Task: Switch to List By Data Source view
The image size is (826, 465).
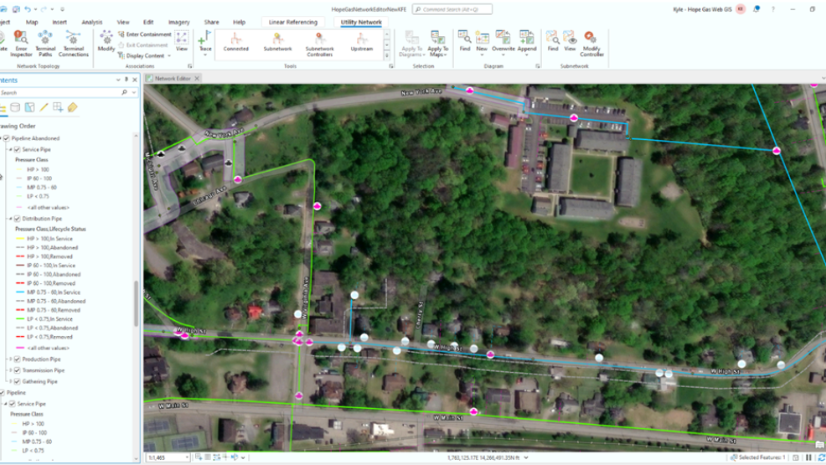Action: click(15, 107)
